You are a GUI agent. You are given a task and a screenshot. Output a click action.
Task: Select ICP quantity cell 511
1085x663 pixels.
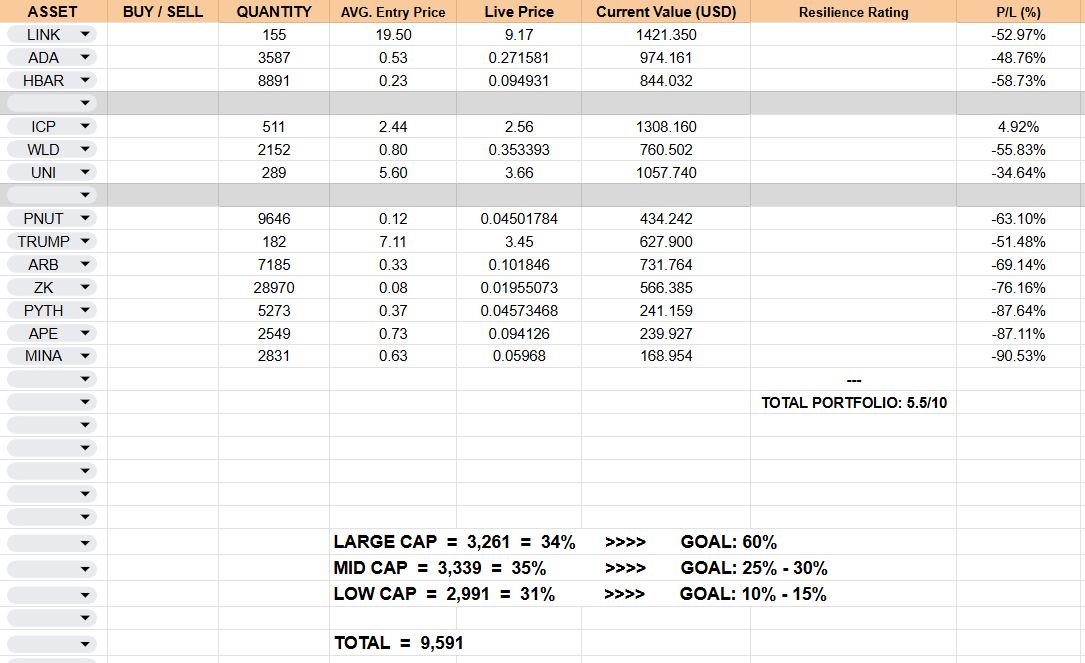coord(274,127)
